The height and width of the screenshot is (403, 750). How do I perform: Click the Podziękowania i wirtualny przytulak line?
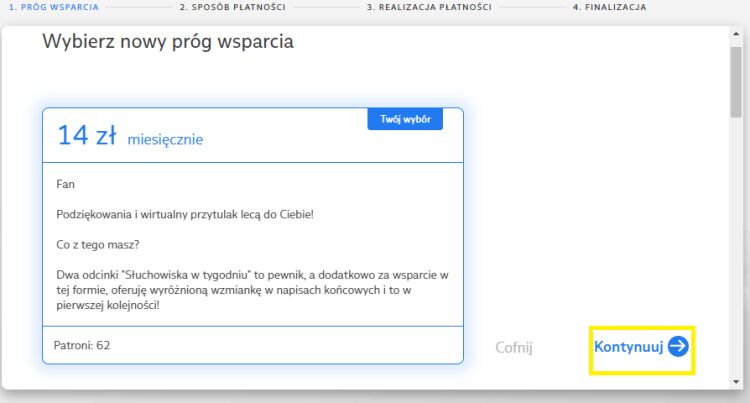click(x=185, y=214)
